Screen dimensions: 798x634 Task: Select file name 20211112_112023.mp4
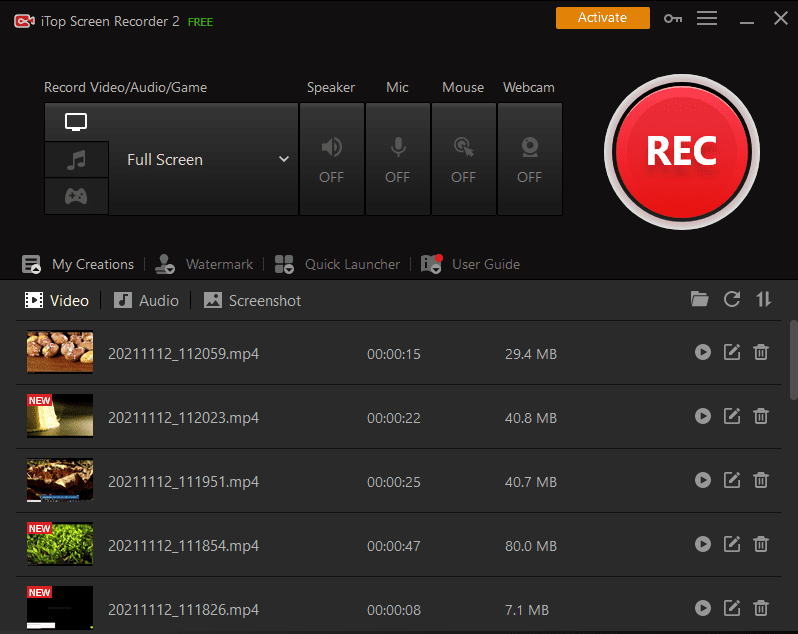coord(183,418)
